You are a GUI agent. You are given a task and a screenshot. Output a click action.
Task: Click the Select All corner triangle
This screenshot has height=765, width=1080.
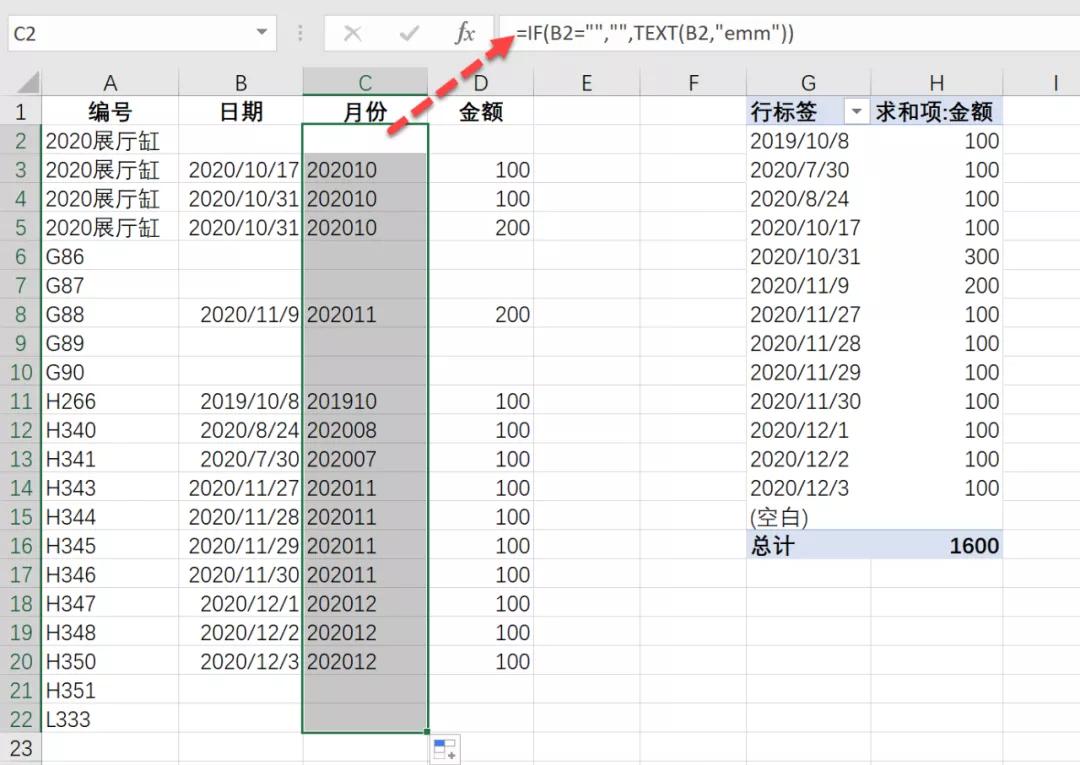(27, 83)
